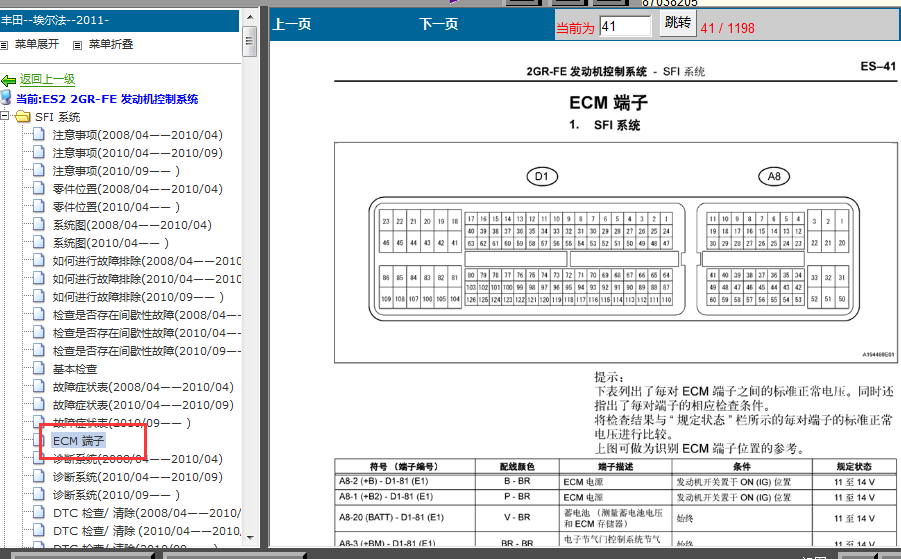Click the A8-1 (+B2) - D1-81 (E1) cell
Viewport: 901px width, 559px height.
405,497
